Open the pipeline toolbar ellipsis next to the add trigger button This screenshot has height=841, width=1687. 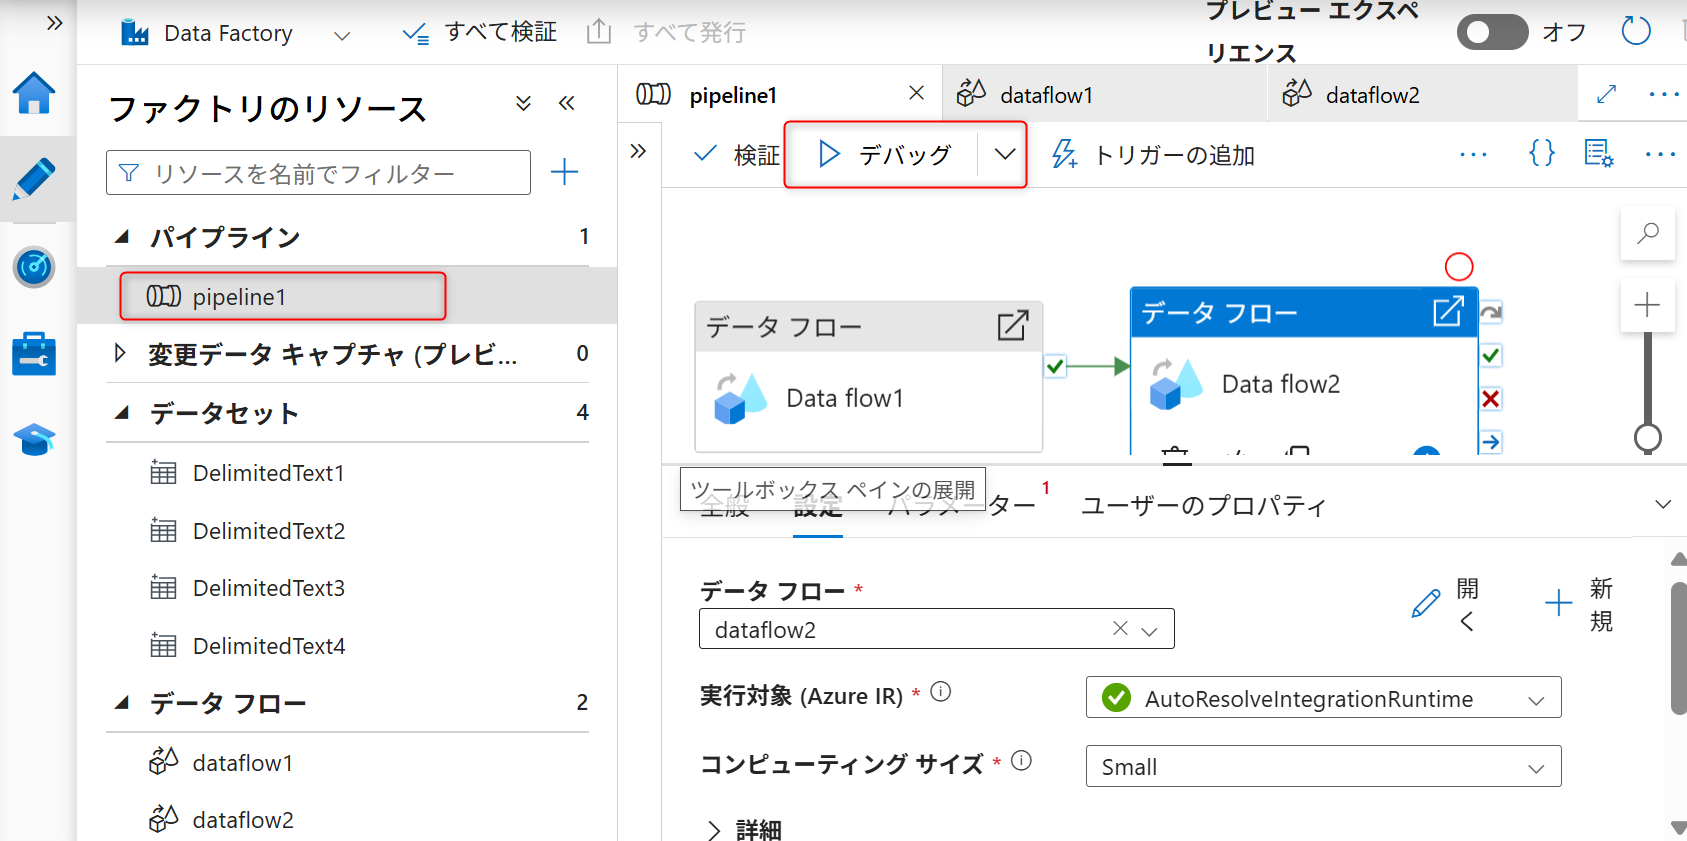tap(1473, 155)
